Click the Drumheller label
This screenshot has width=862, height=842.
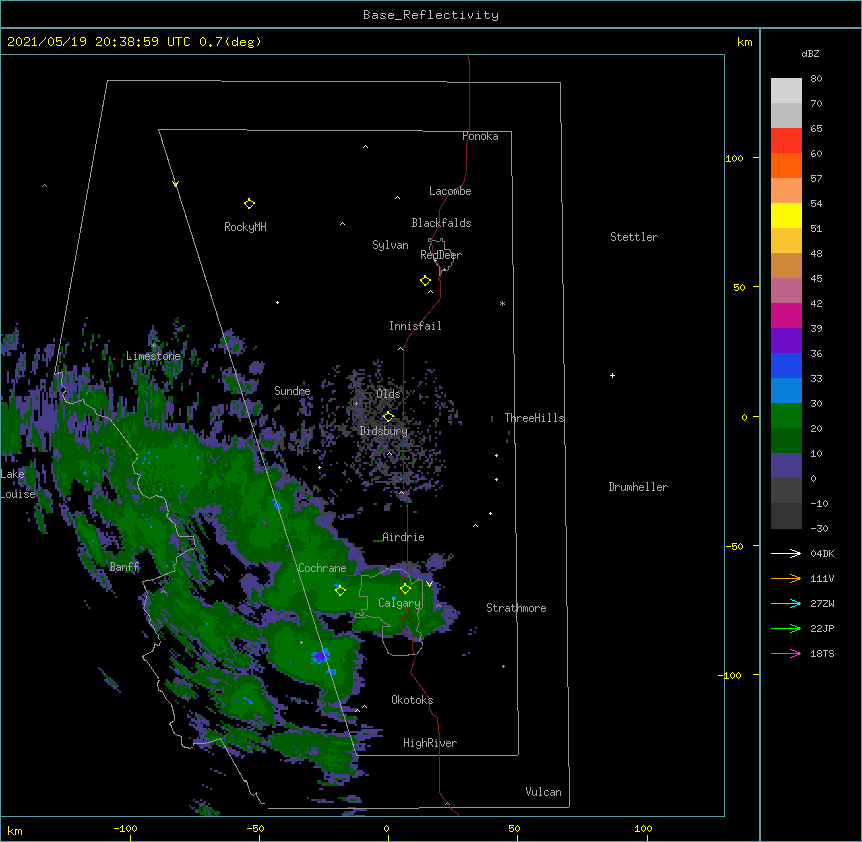point(638,487)
